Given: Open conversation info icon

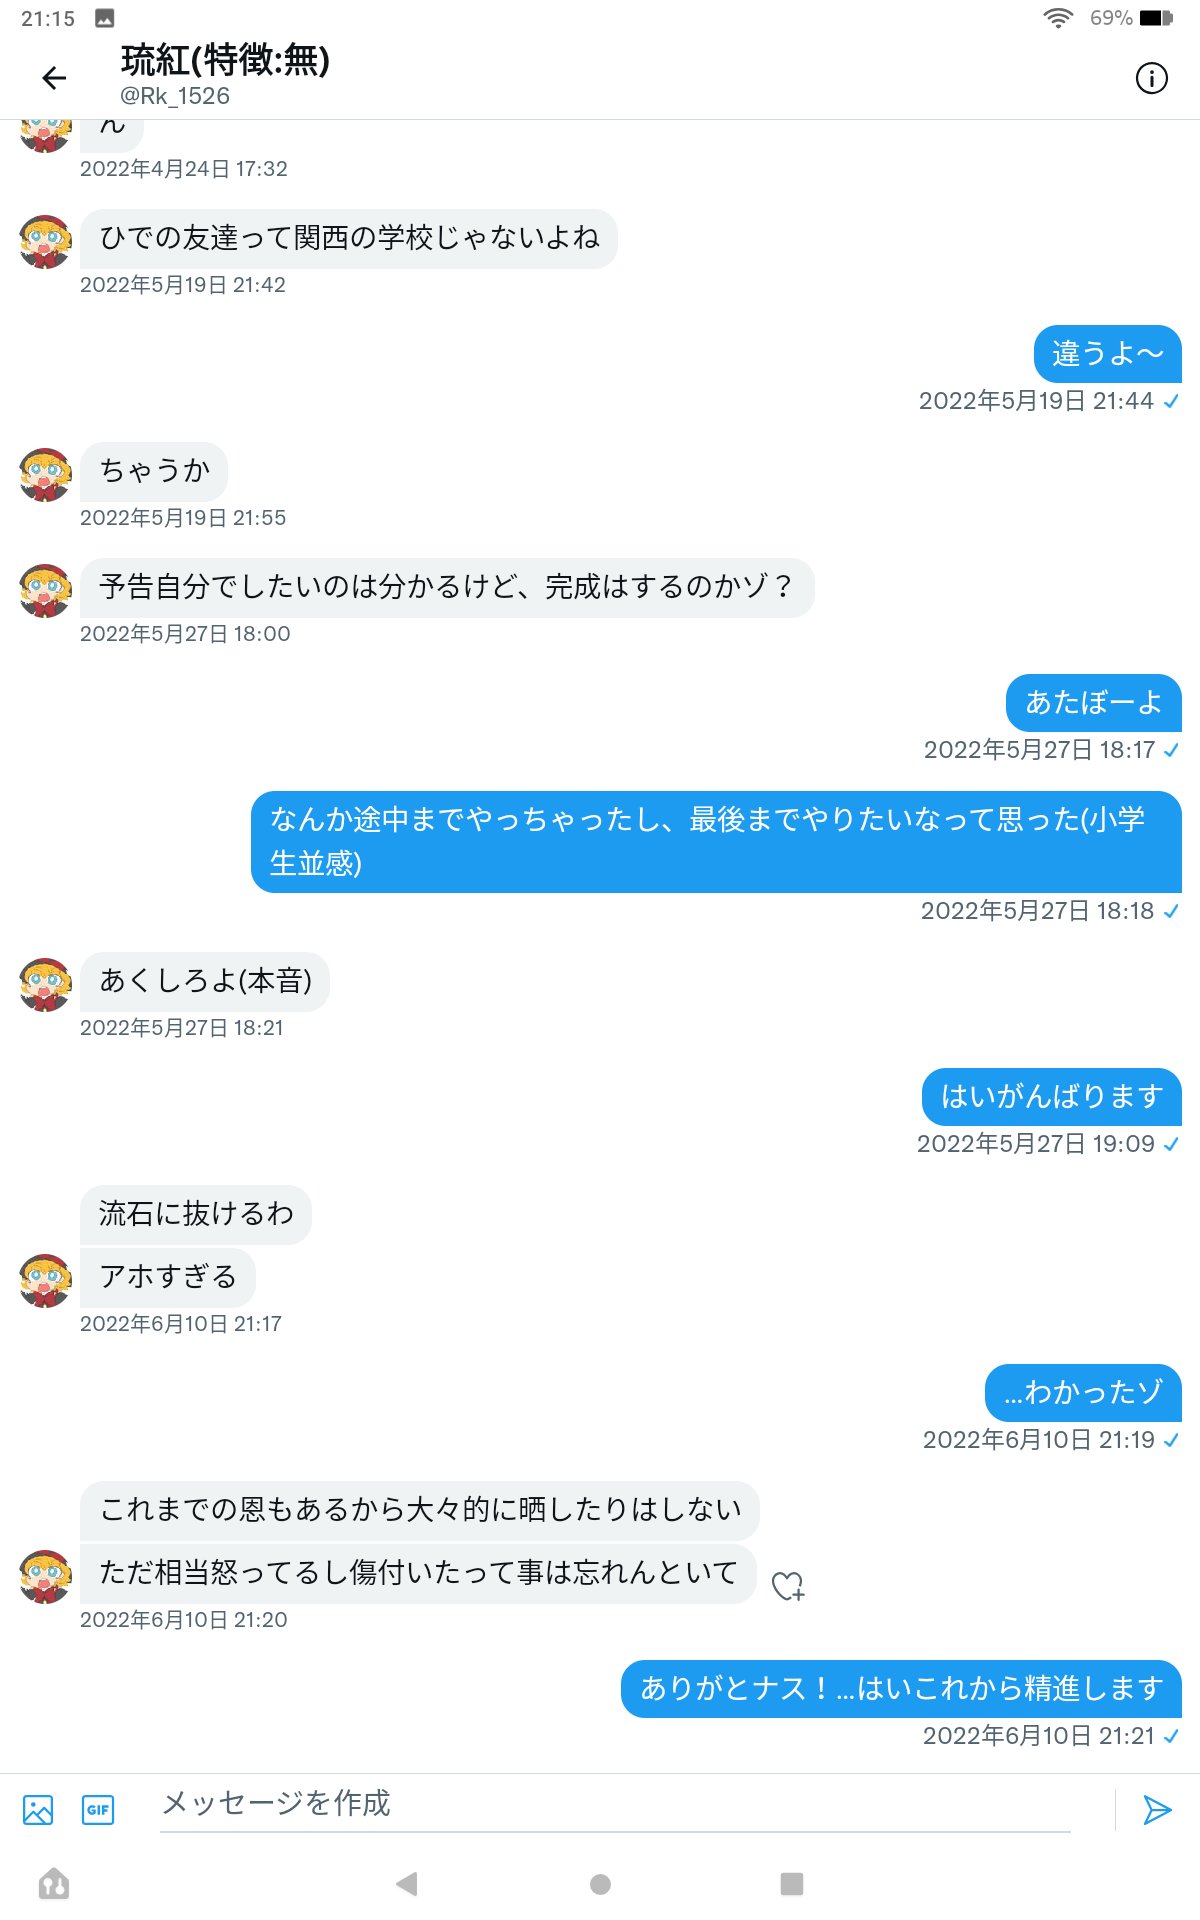Looking at the screenshot, I should point(1151,78).
